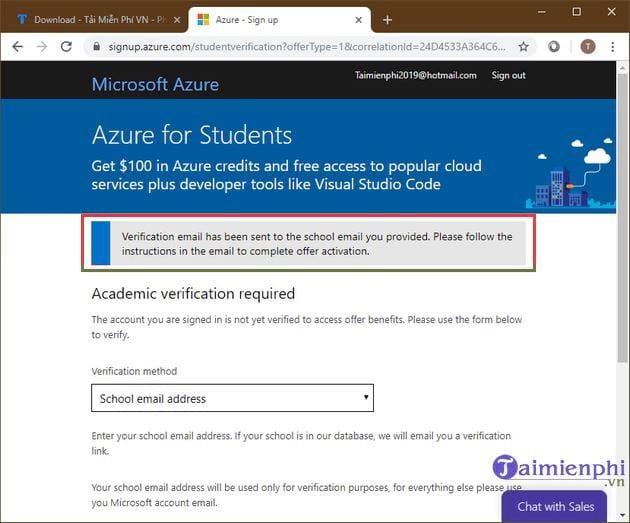This screenshot has width=630, height=523.
Task: Click page vertical scrollbar thumb
Action: coord(622,217)
